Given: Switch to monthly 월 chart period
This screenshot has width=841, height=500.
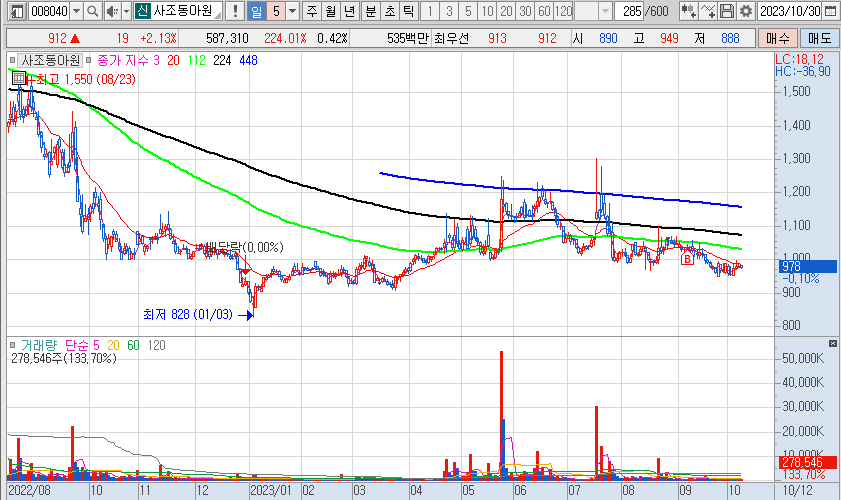Looking at the screenshot, I should point(331,11).
